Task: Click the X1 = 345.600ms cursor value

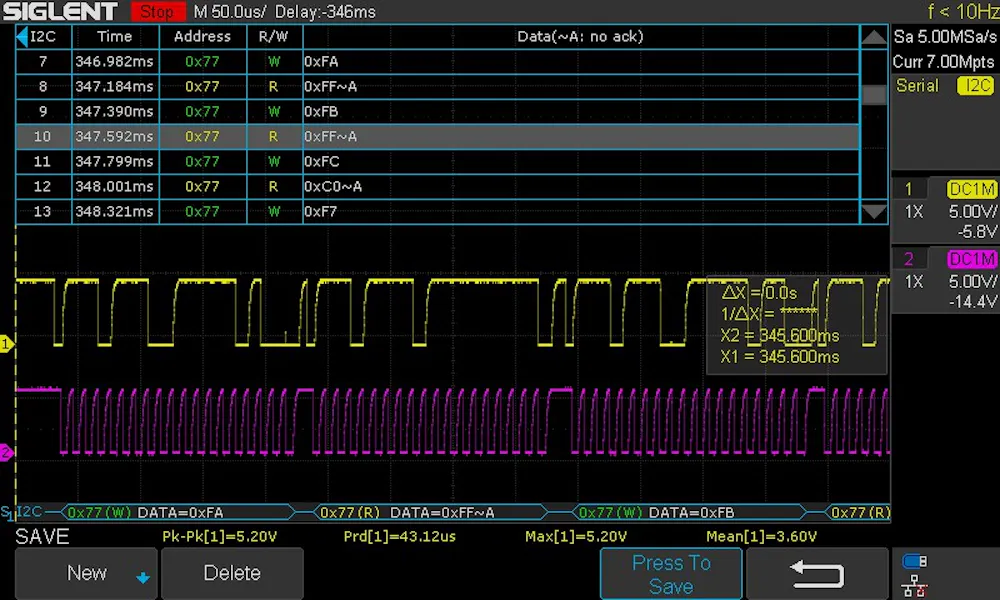Action: (x=780, y=357)
